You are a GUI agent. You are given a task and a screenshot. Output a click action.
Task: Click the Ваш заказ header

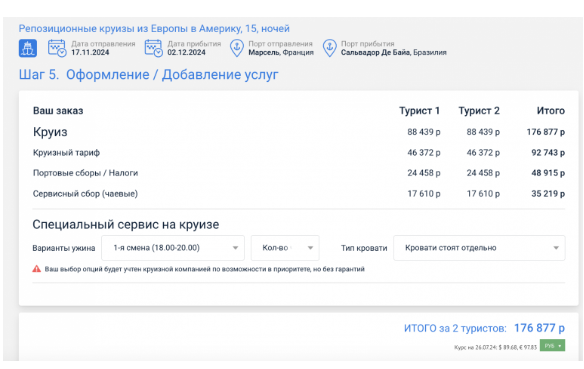click(58, 111)
